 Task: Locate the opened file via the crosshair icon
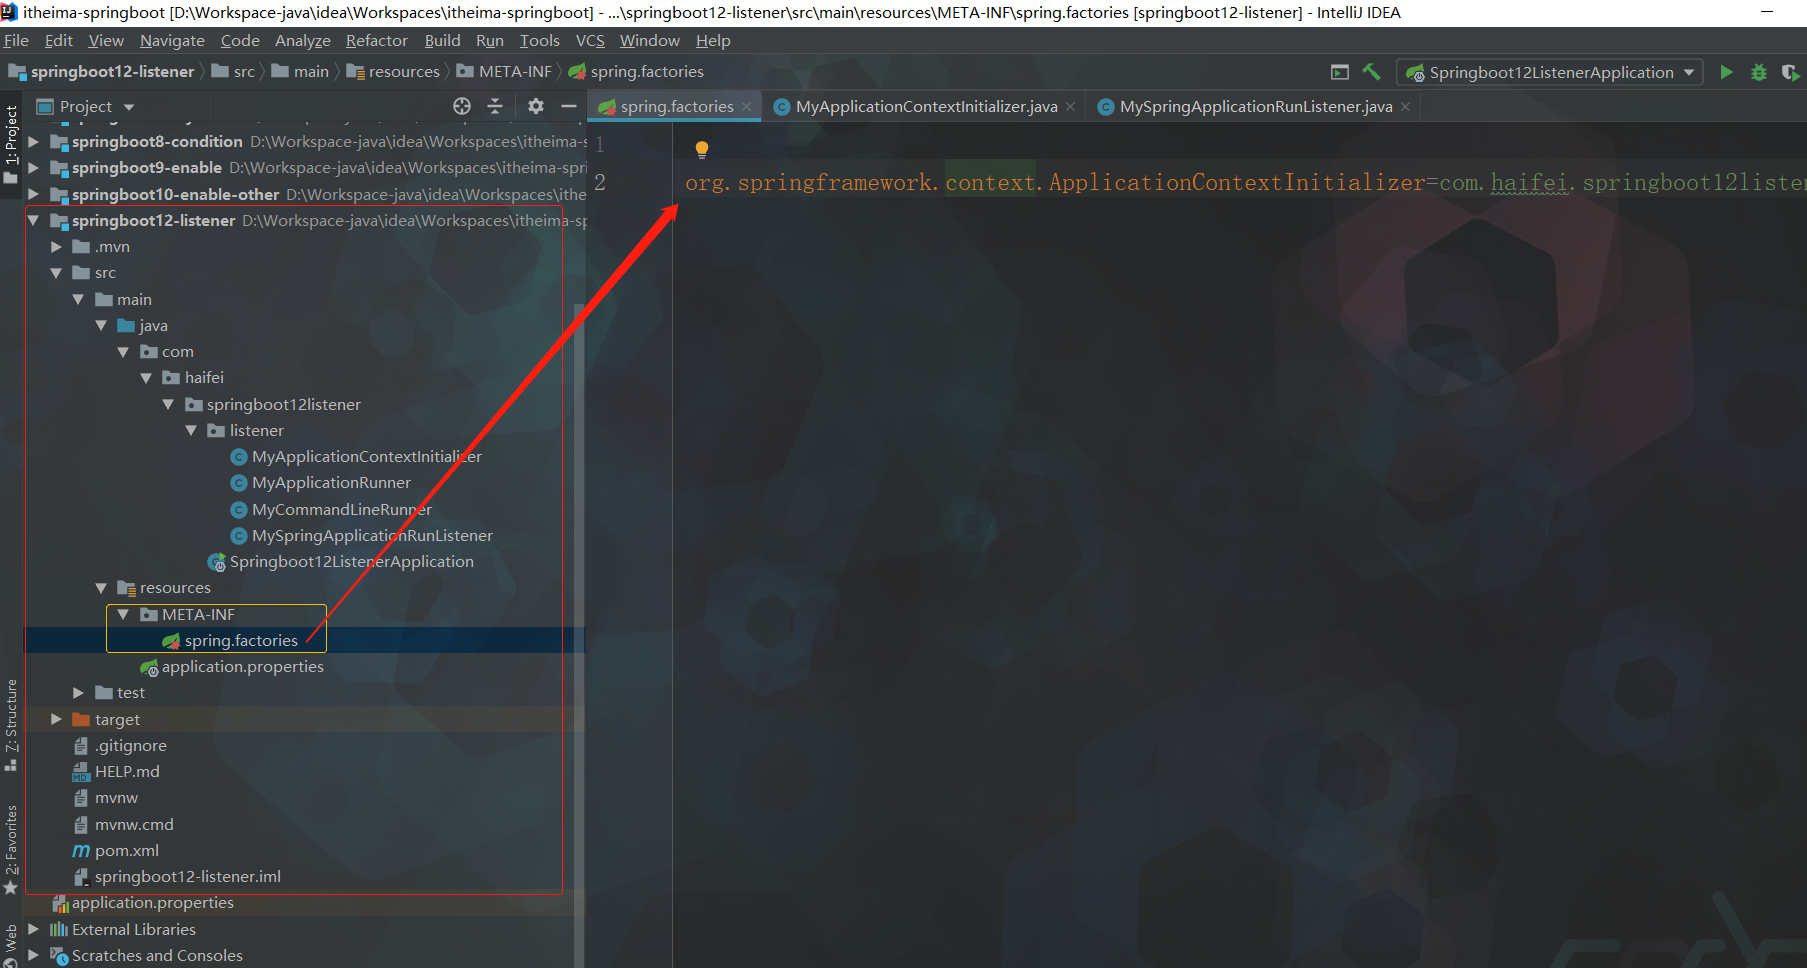[x=462, y=106]
